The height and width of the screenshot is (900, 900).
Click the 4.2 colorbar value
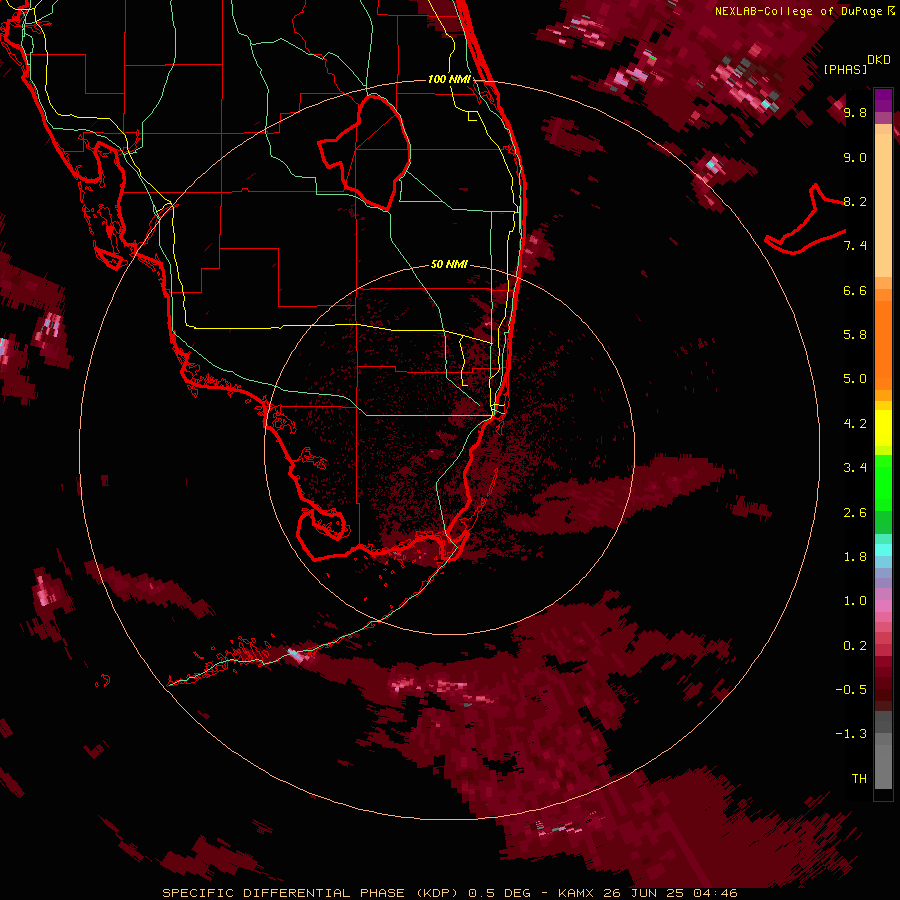point(855,424)
